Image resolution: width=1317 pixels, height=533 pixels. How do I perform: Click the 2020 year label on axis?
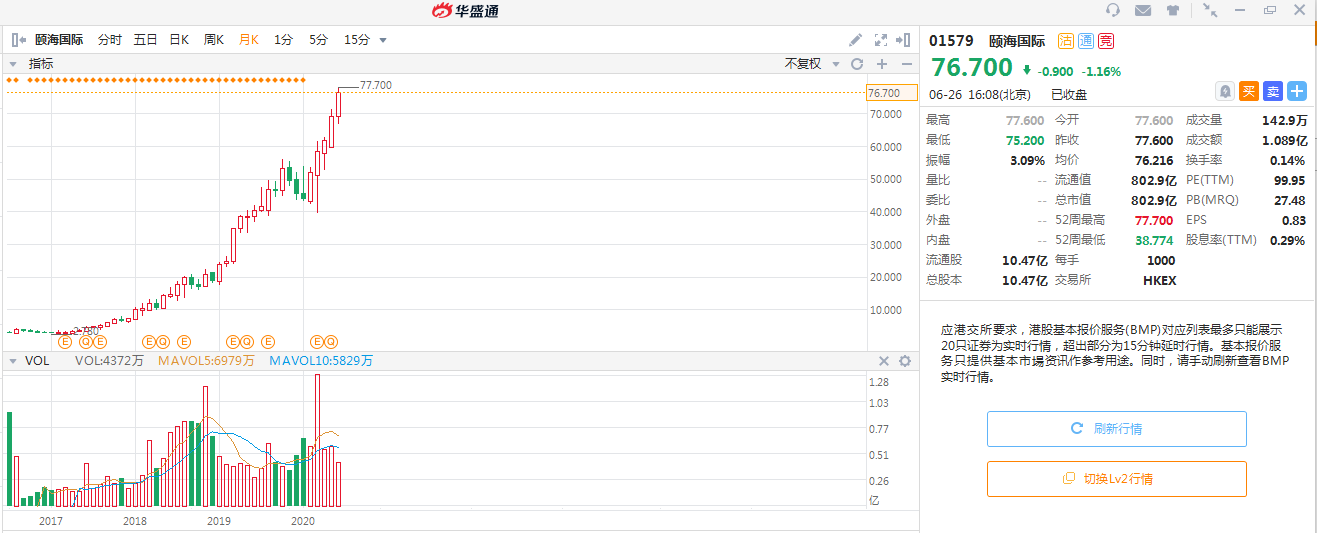(x=302, y=521)
